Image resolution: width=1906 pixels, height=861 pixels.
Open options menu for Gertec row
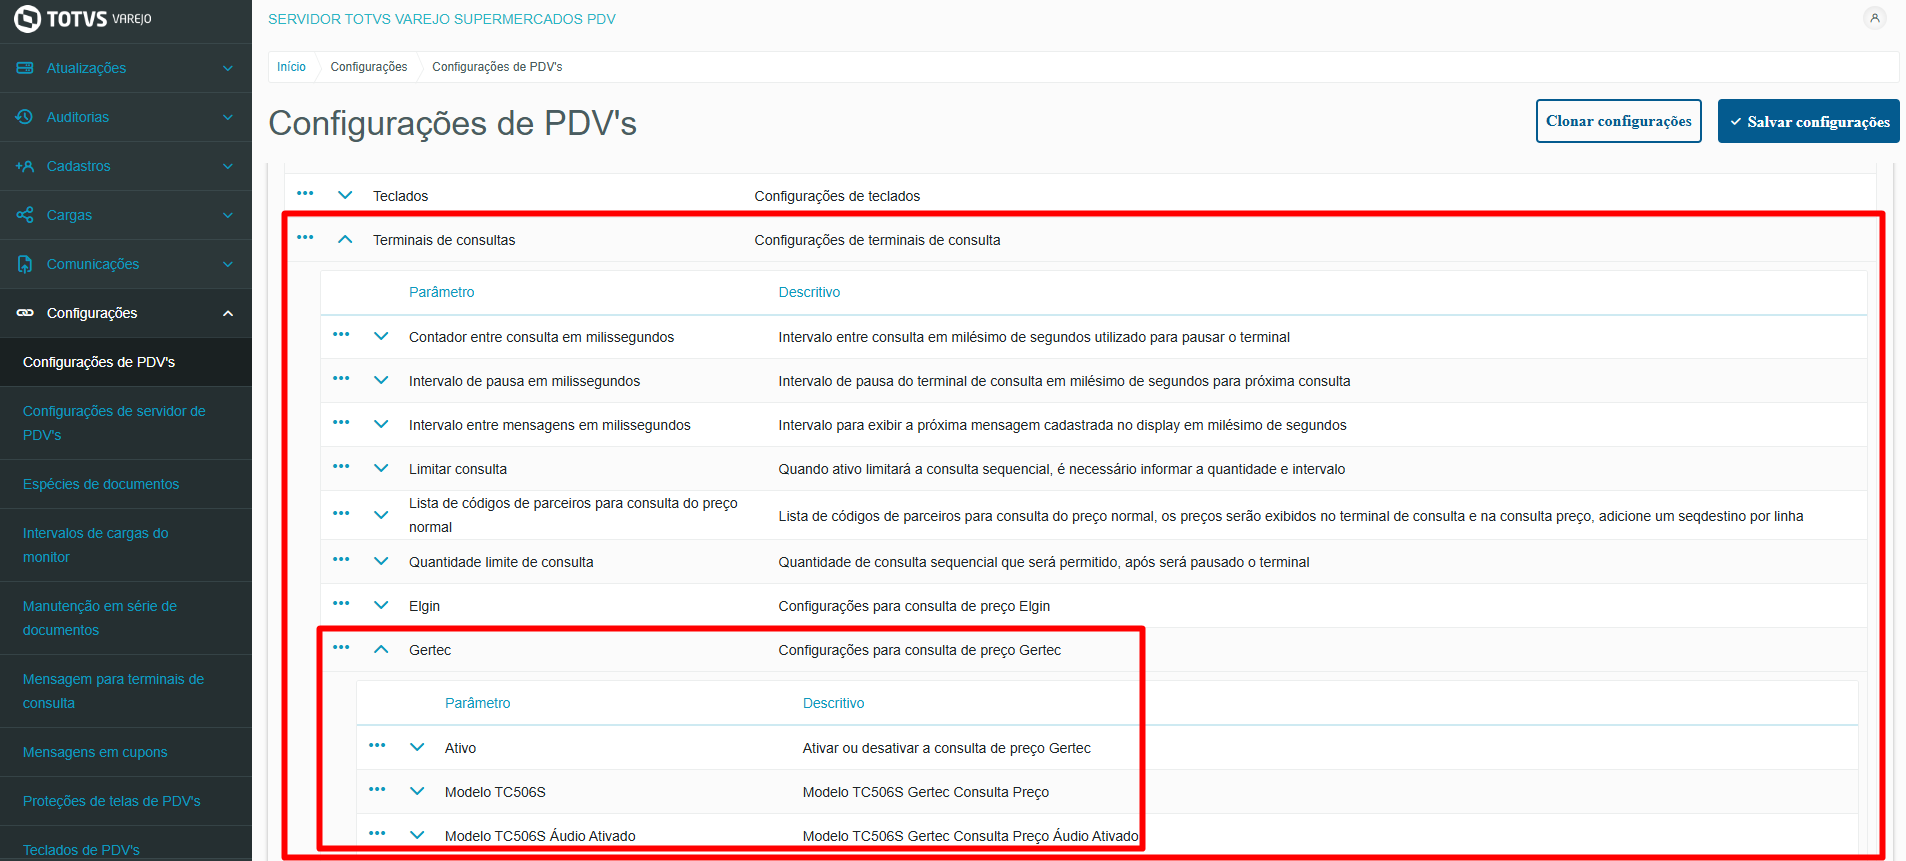(x=341, y=648)
